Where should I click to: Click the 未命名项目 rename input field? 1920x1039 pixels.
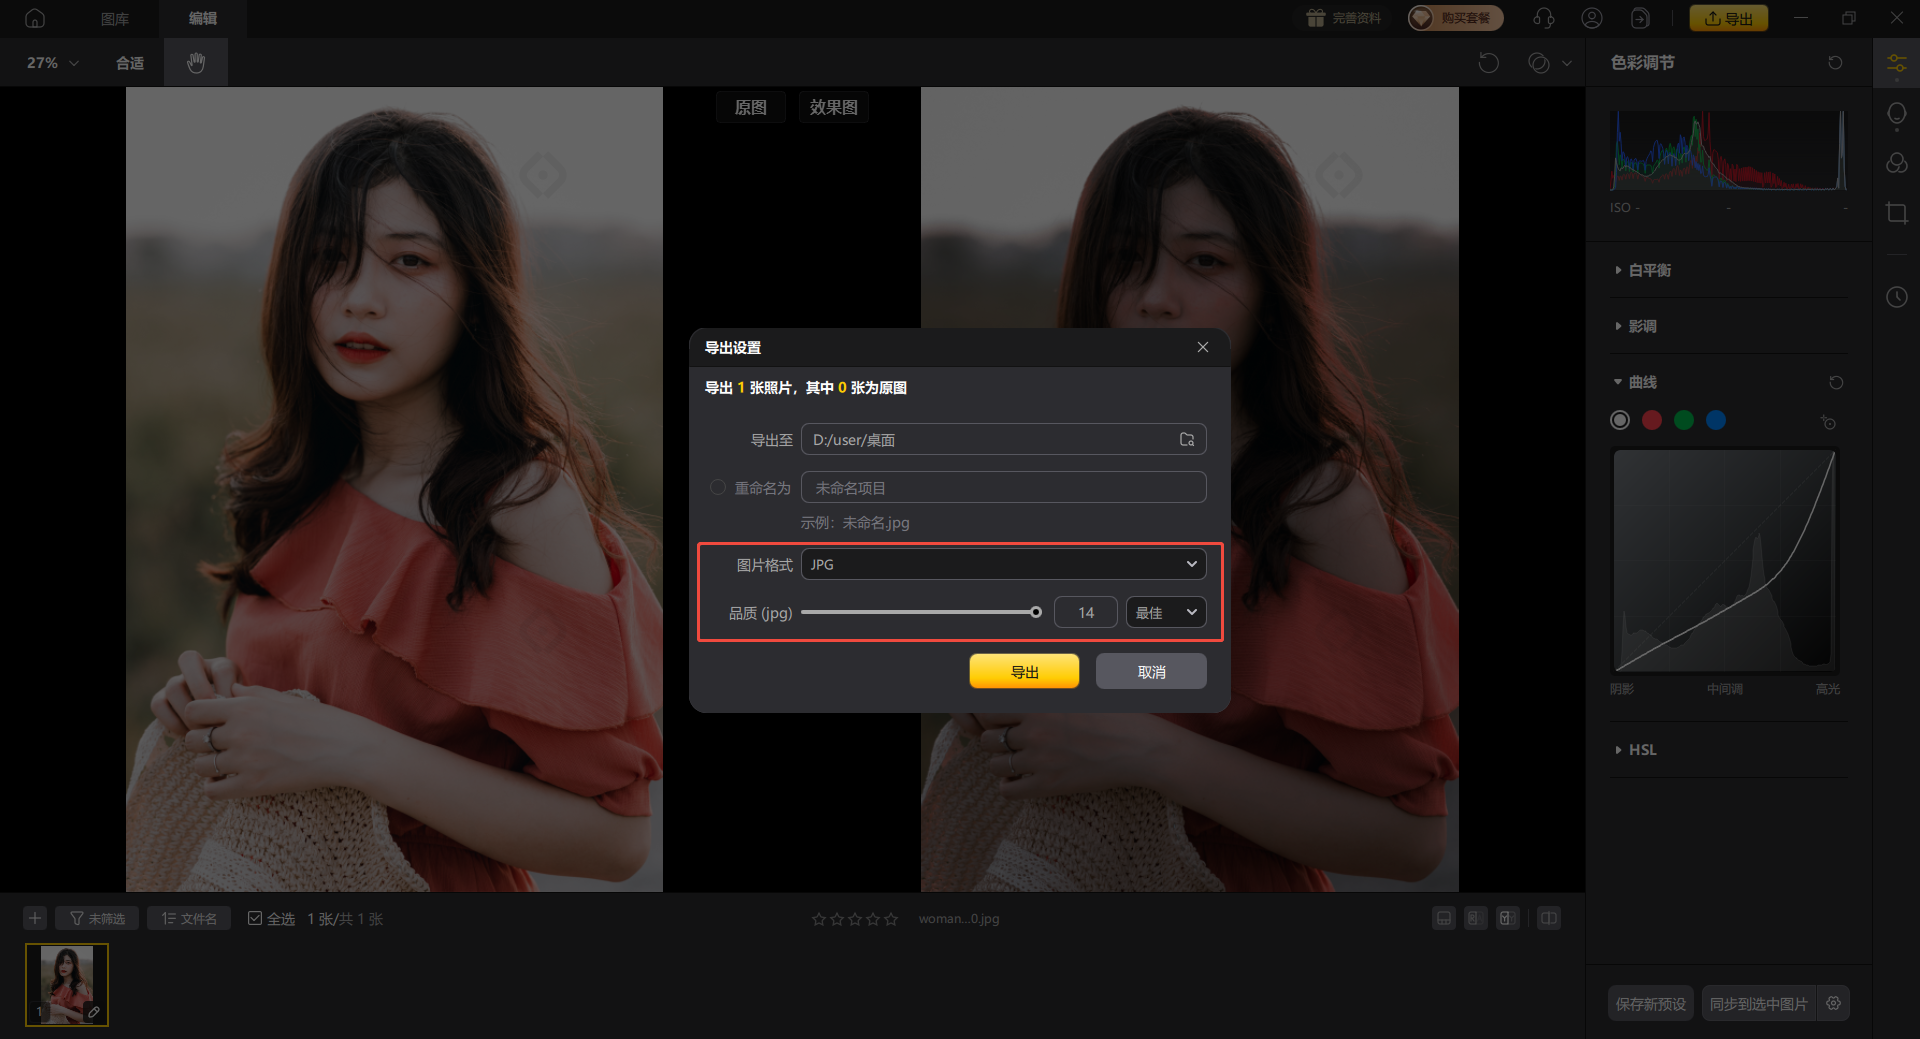[1003, 488]
